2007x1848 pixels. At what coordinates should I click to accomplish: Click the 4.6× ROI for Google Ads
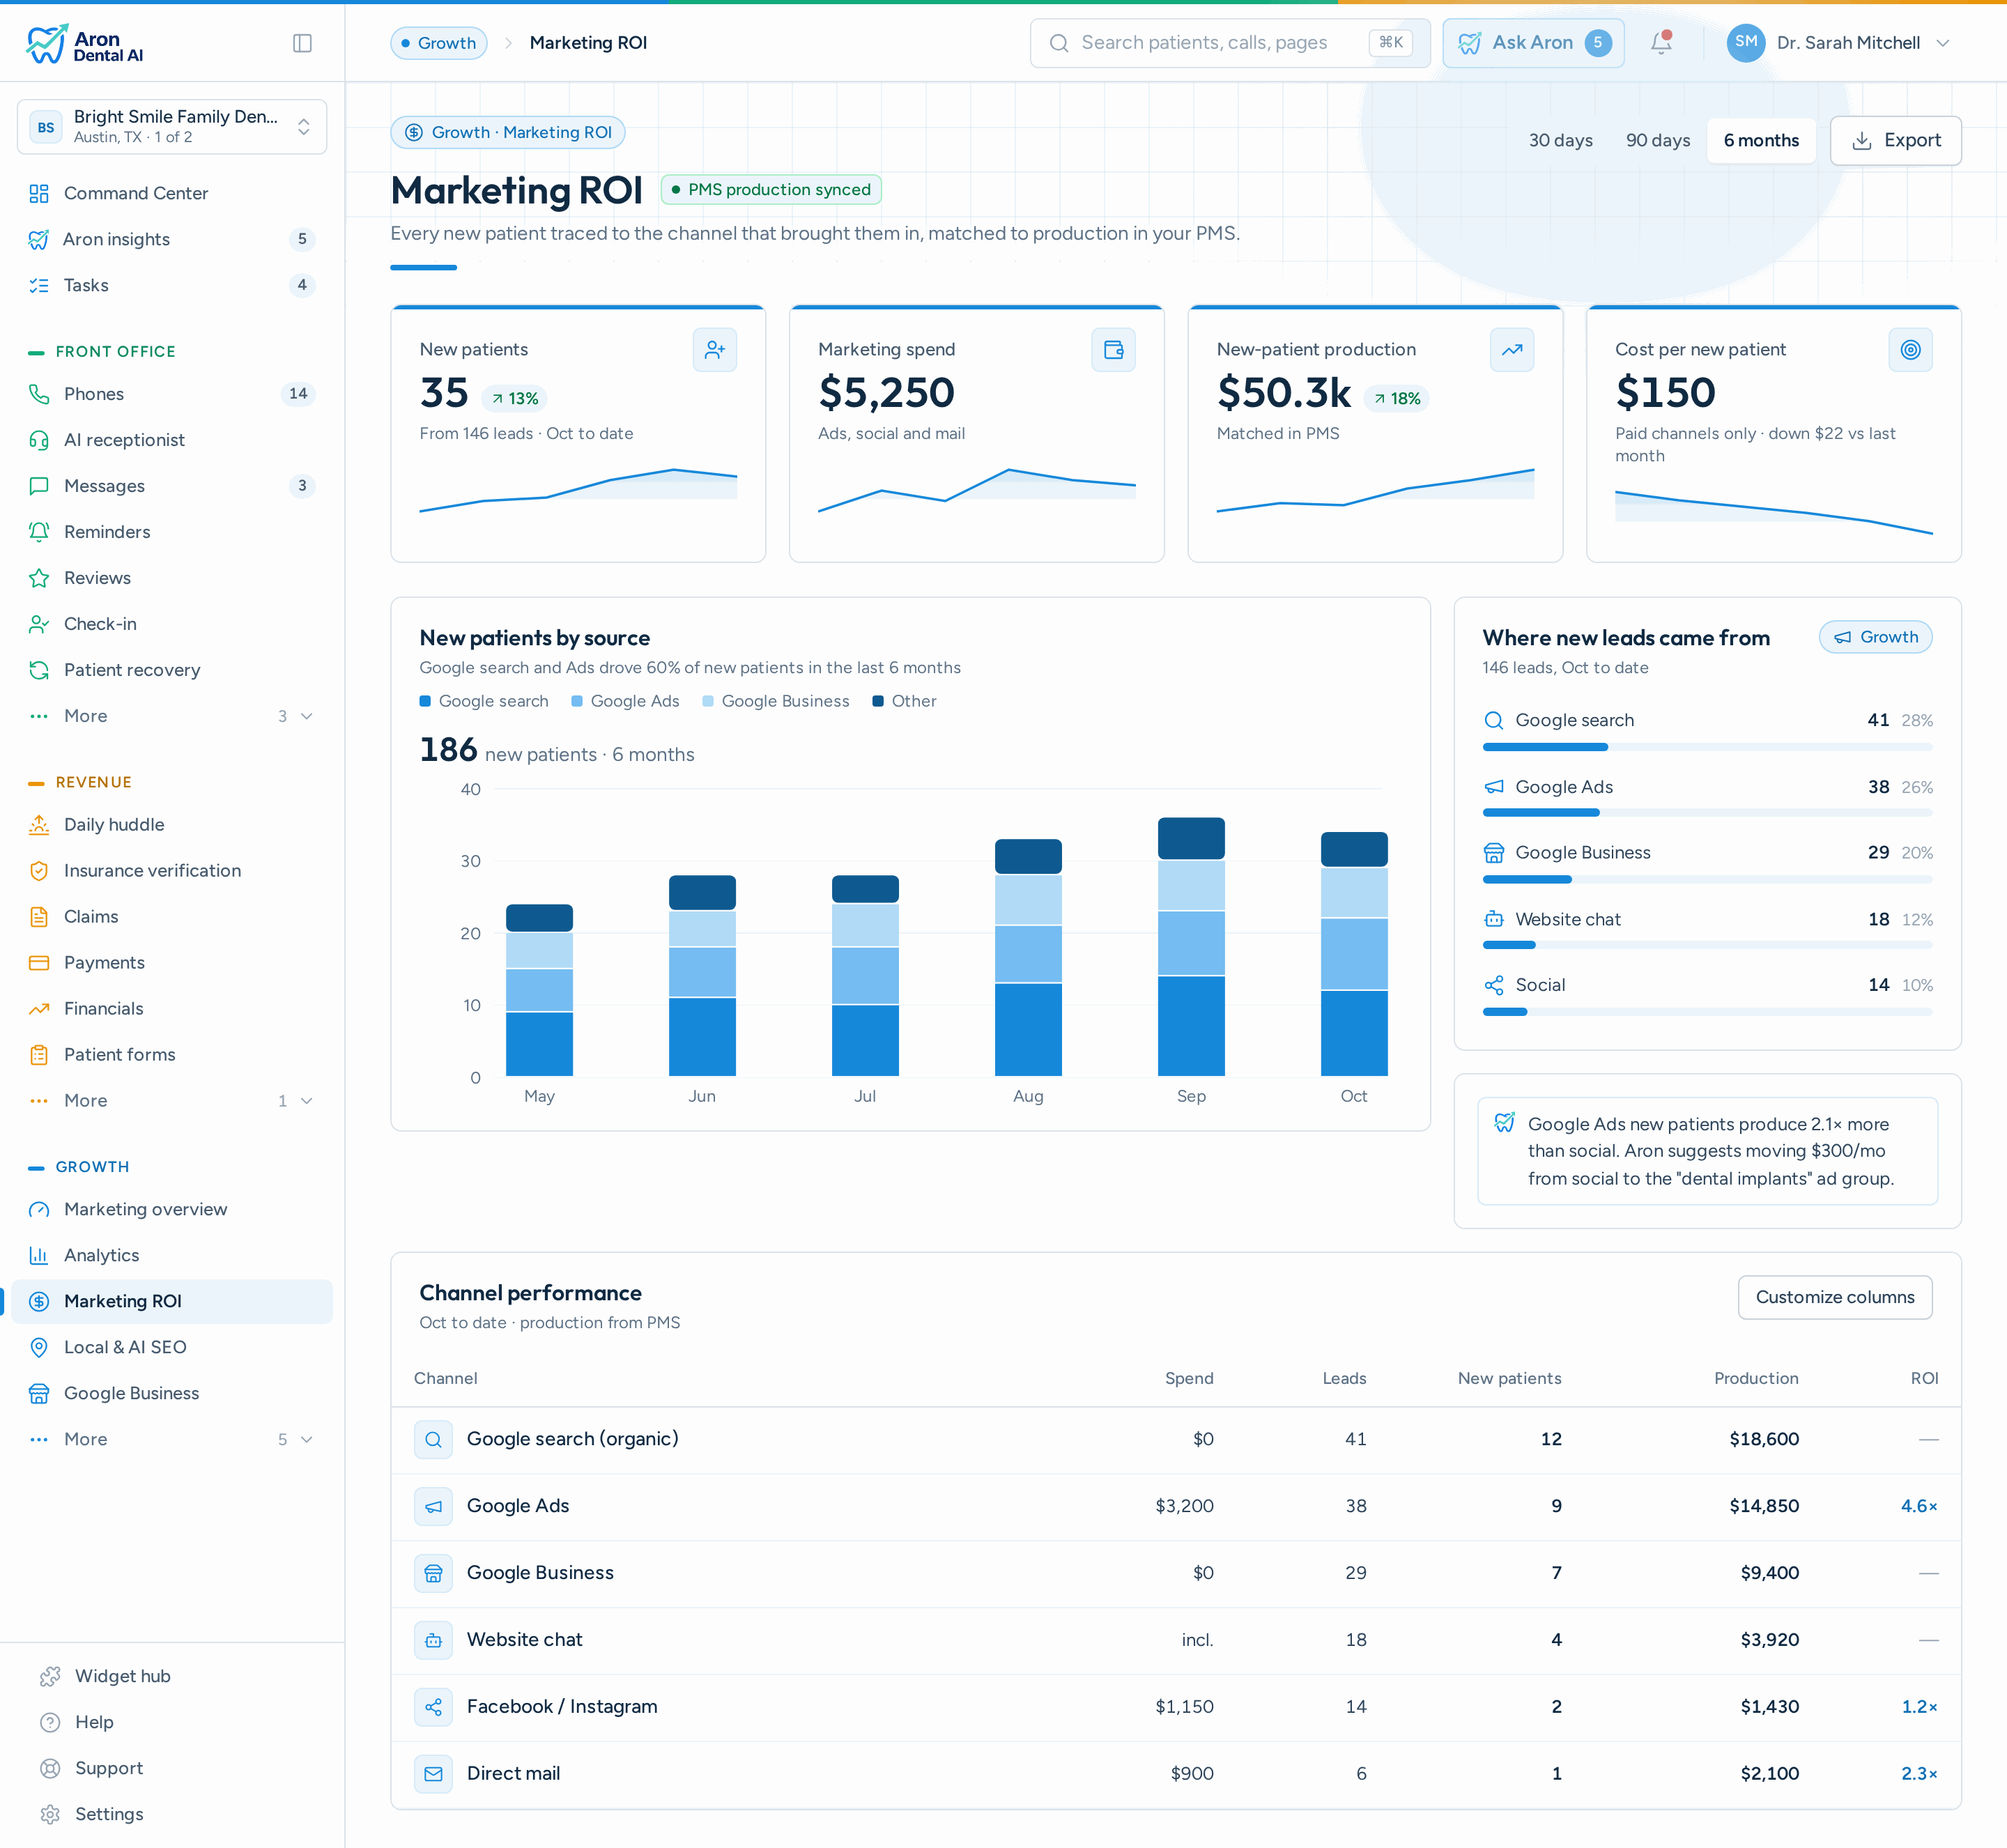[x=1919, y=1506]
